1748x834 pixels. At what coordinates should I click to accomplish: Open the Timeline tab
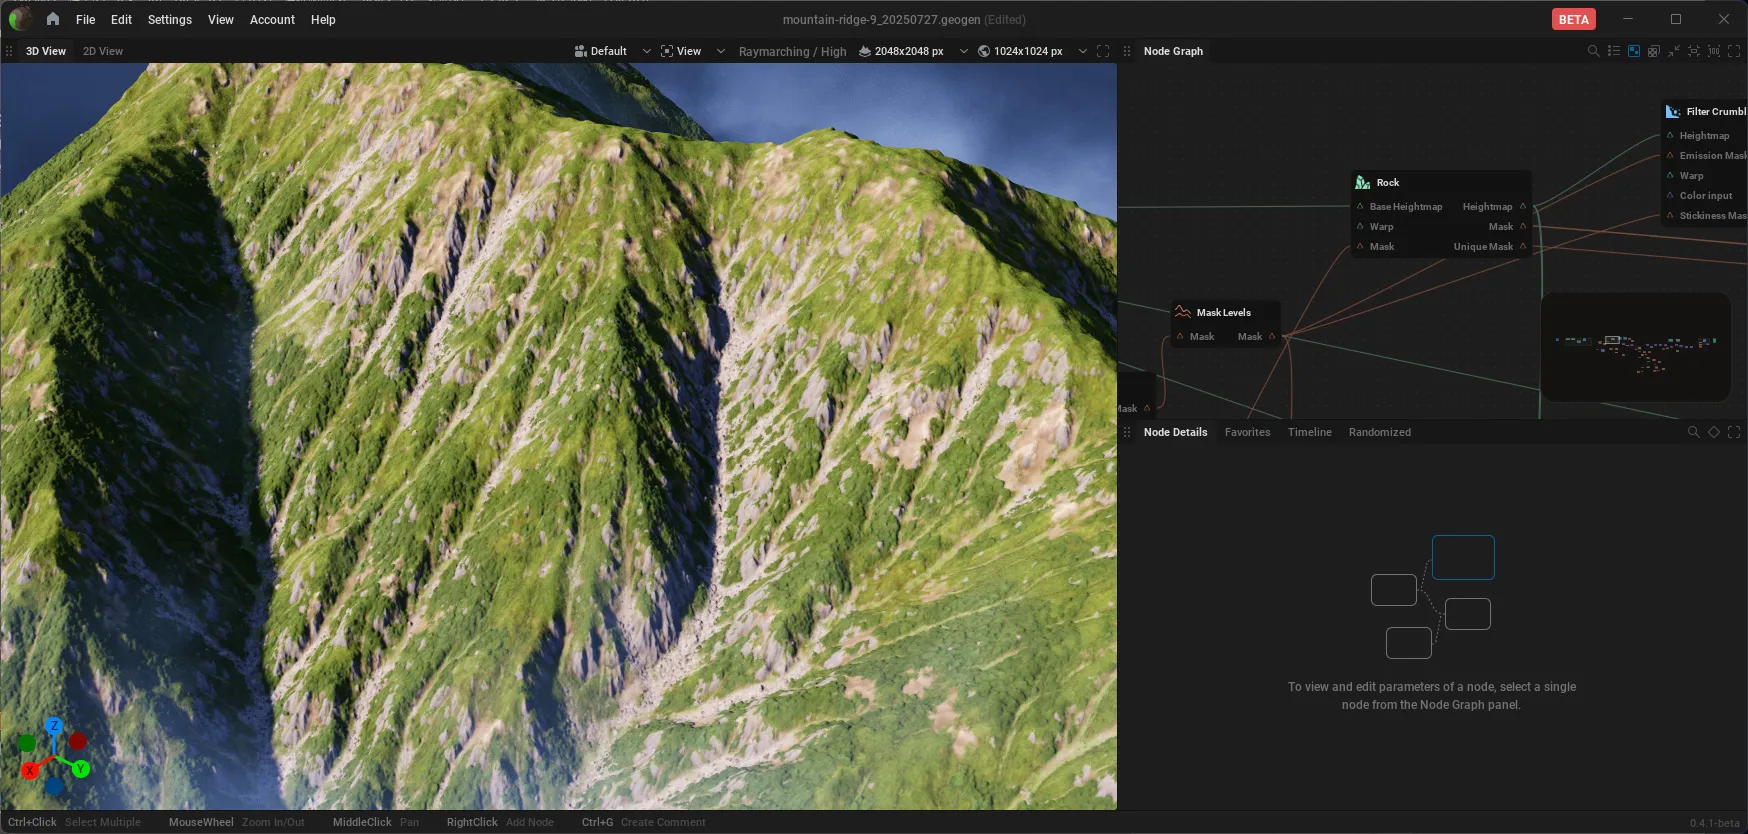[x=1309, y=432]
